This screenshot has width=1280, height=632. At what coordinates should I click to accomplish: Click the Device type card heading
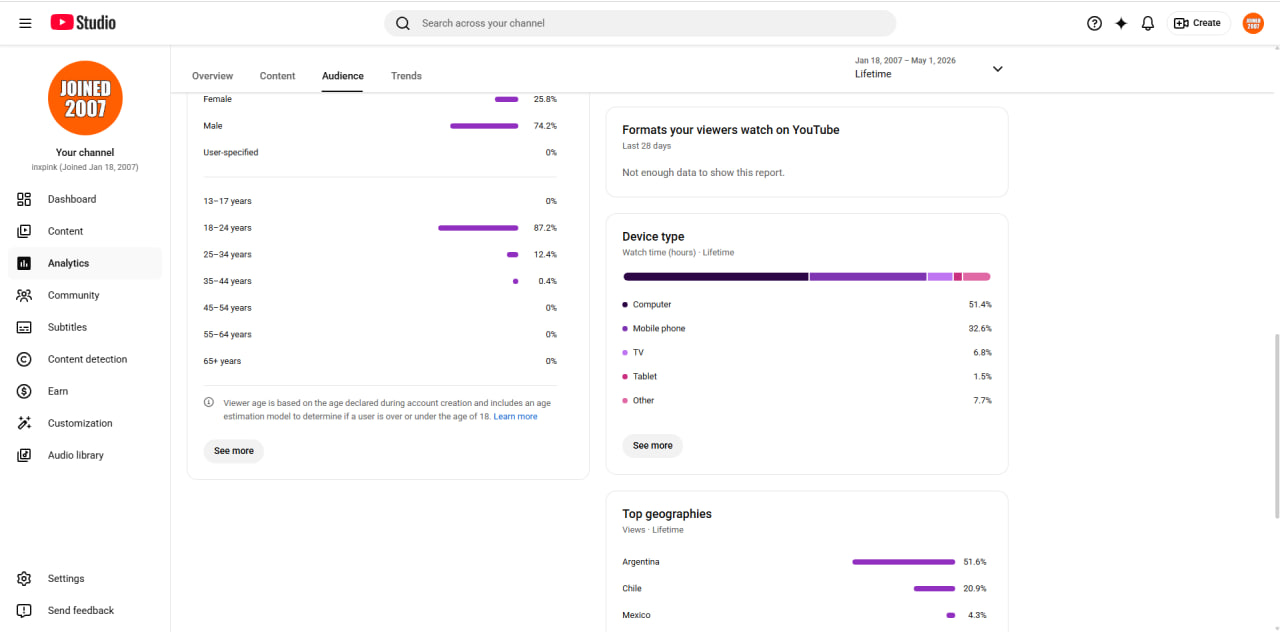pos(653,237)
